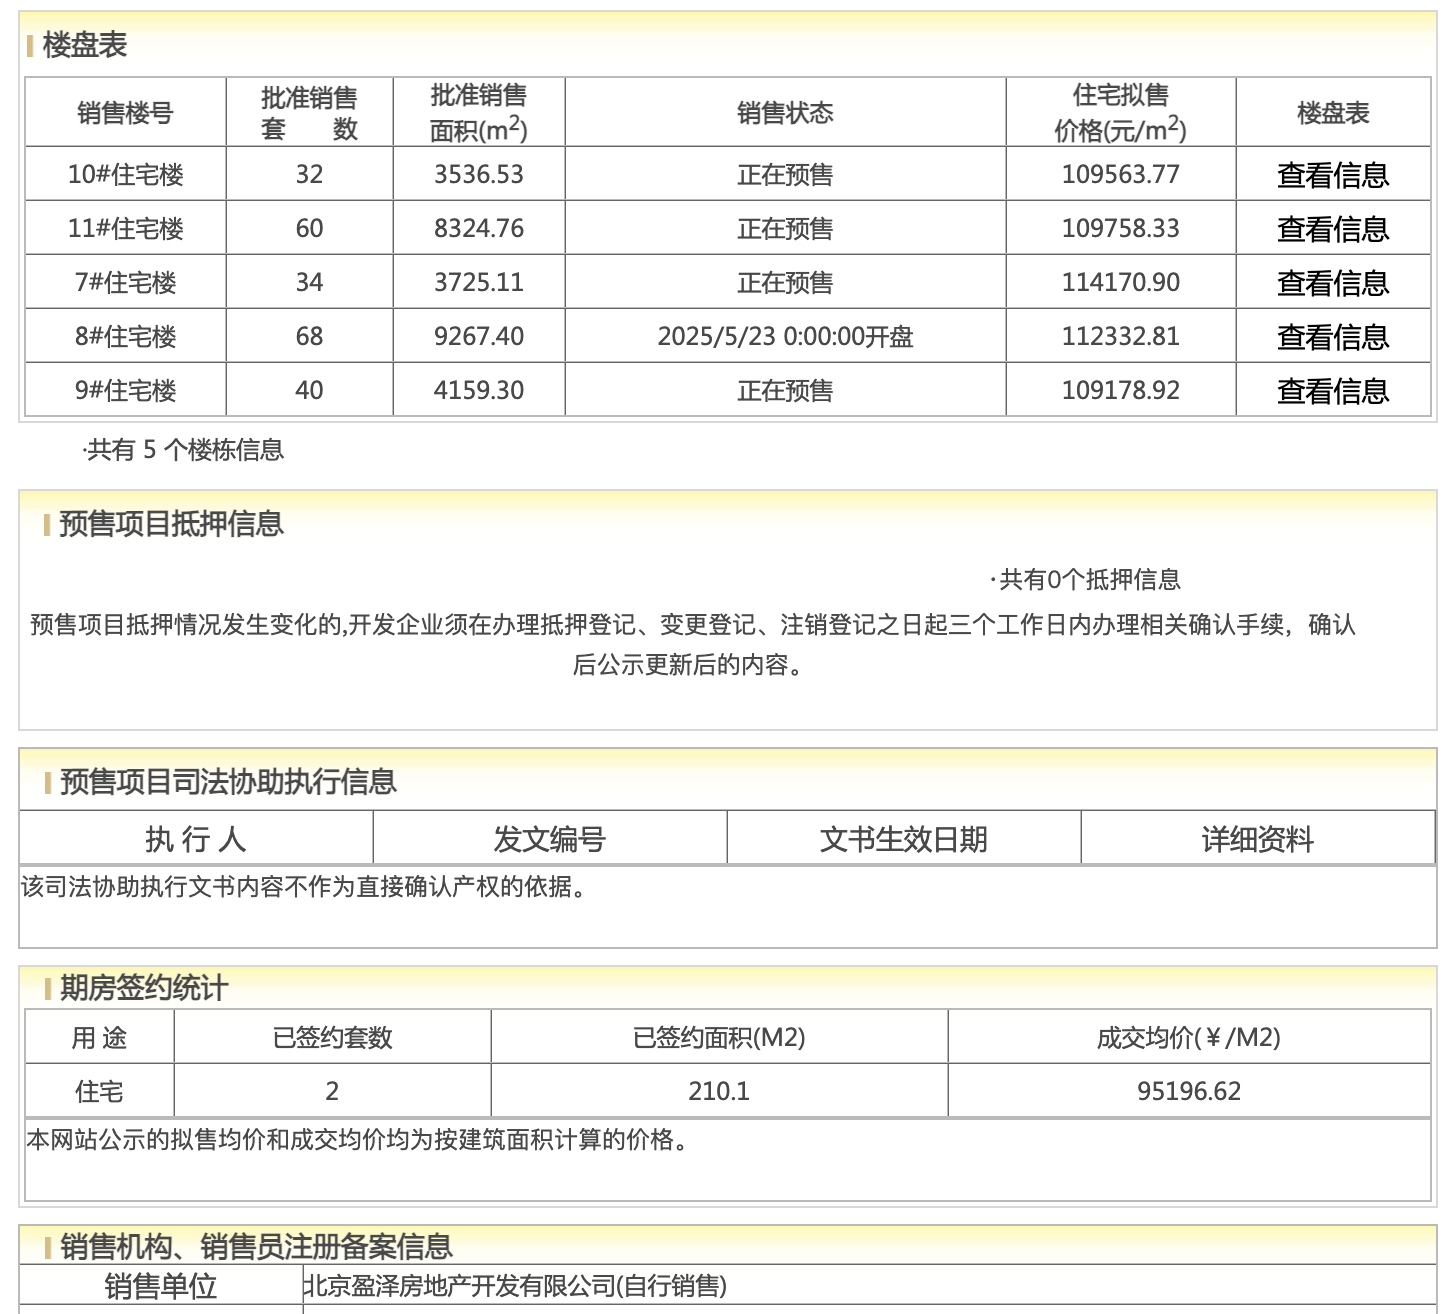Click the 预售项目司法协助执行信息 heading
The image size is (1450, 1314).
[x=228, y=782]
